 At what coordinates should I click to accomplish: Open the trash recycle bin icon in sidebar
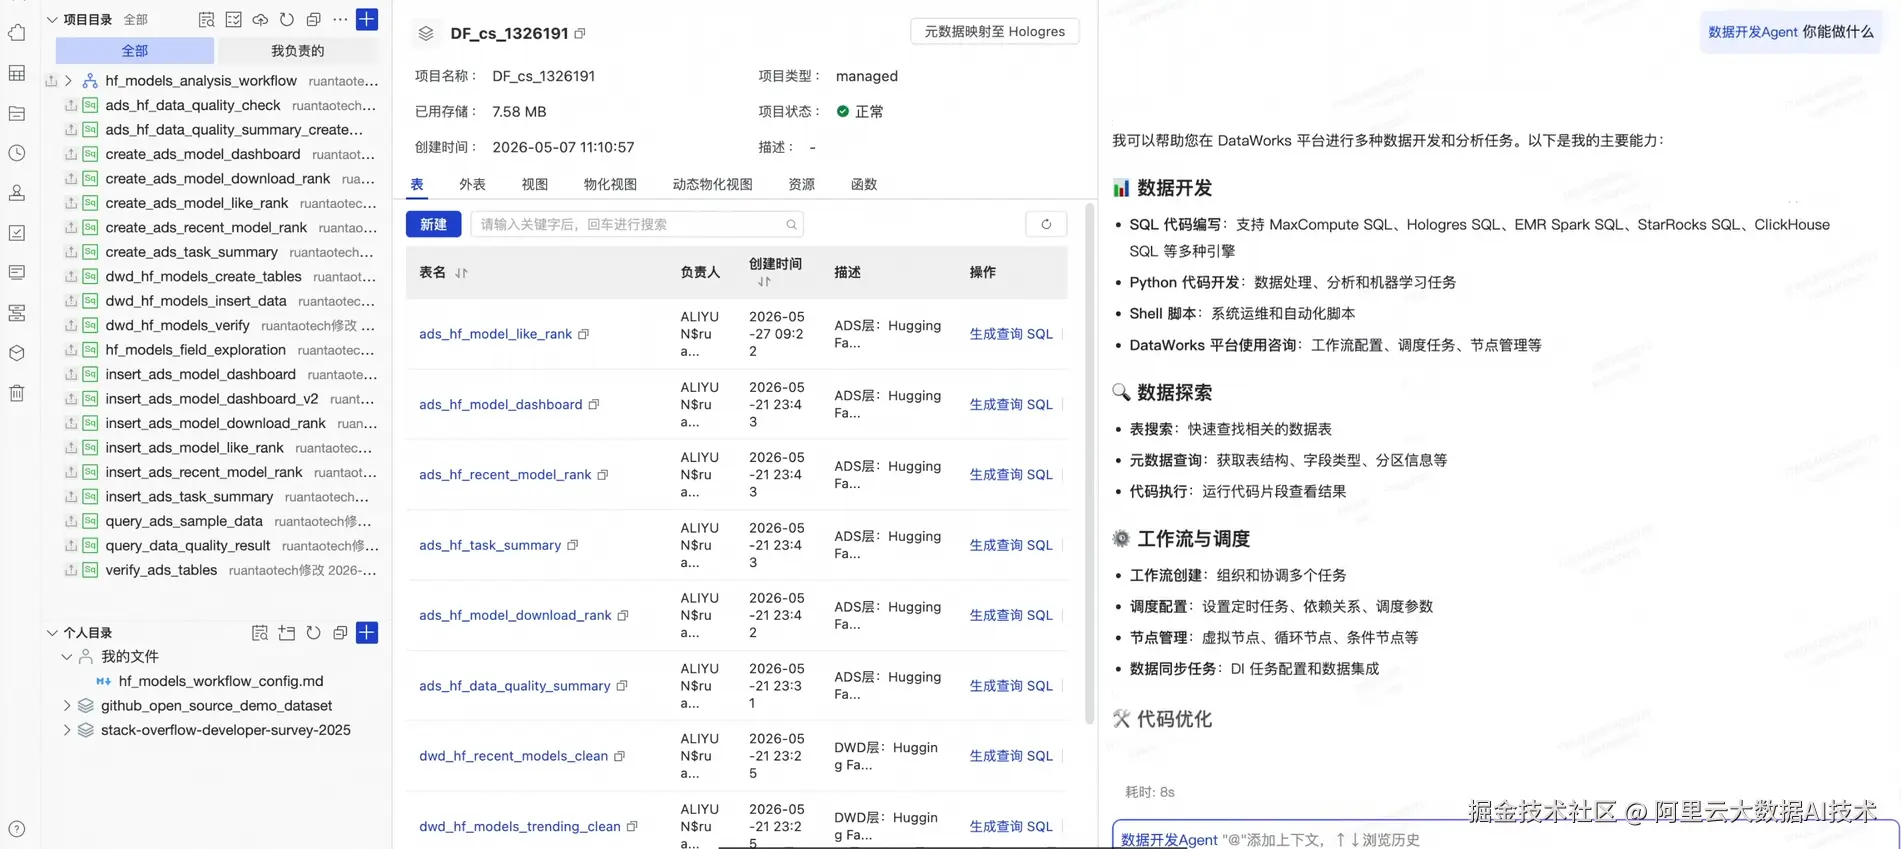coord(17,393)
